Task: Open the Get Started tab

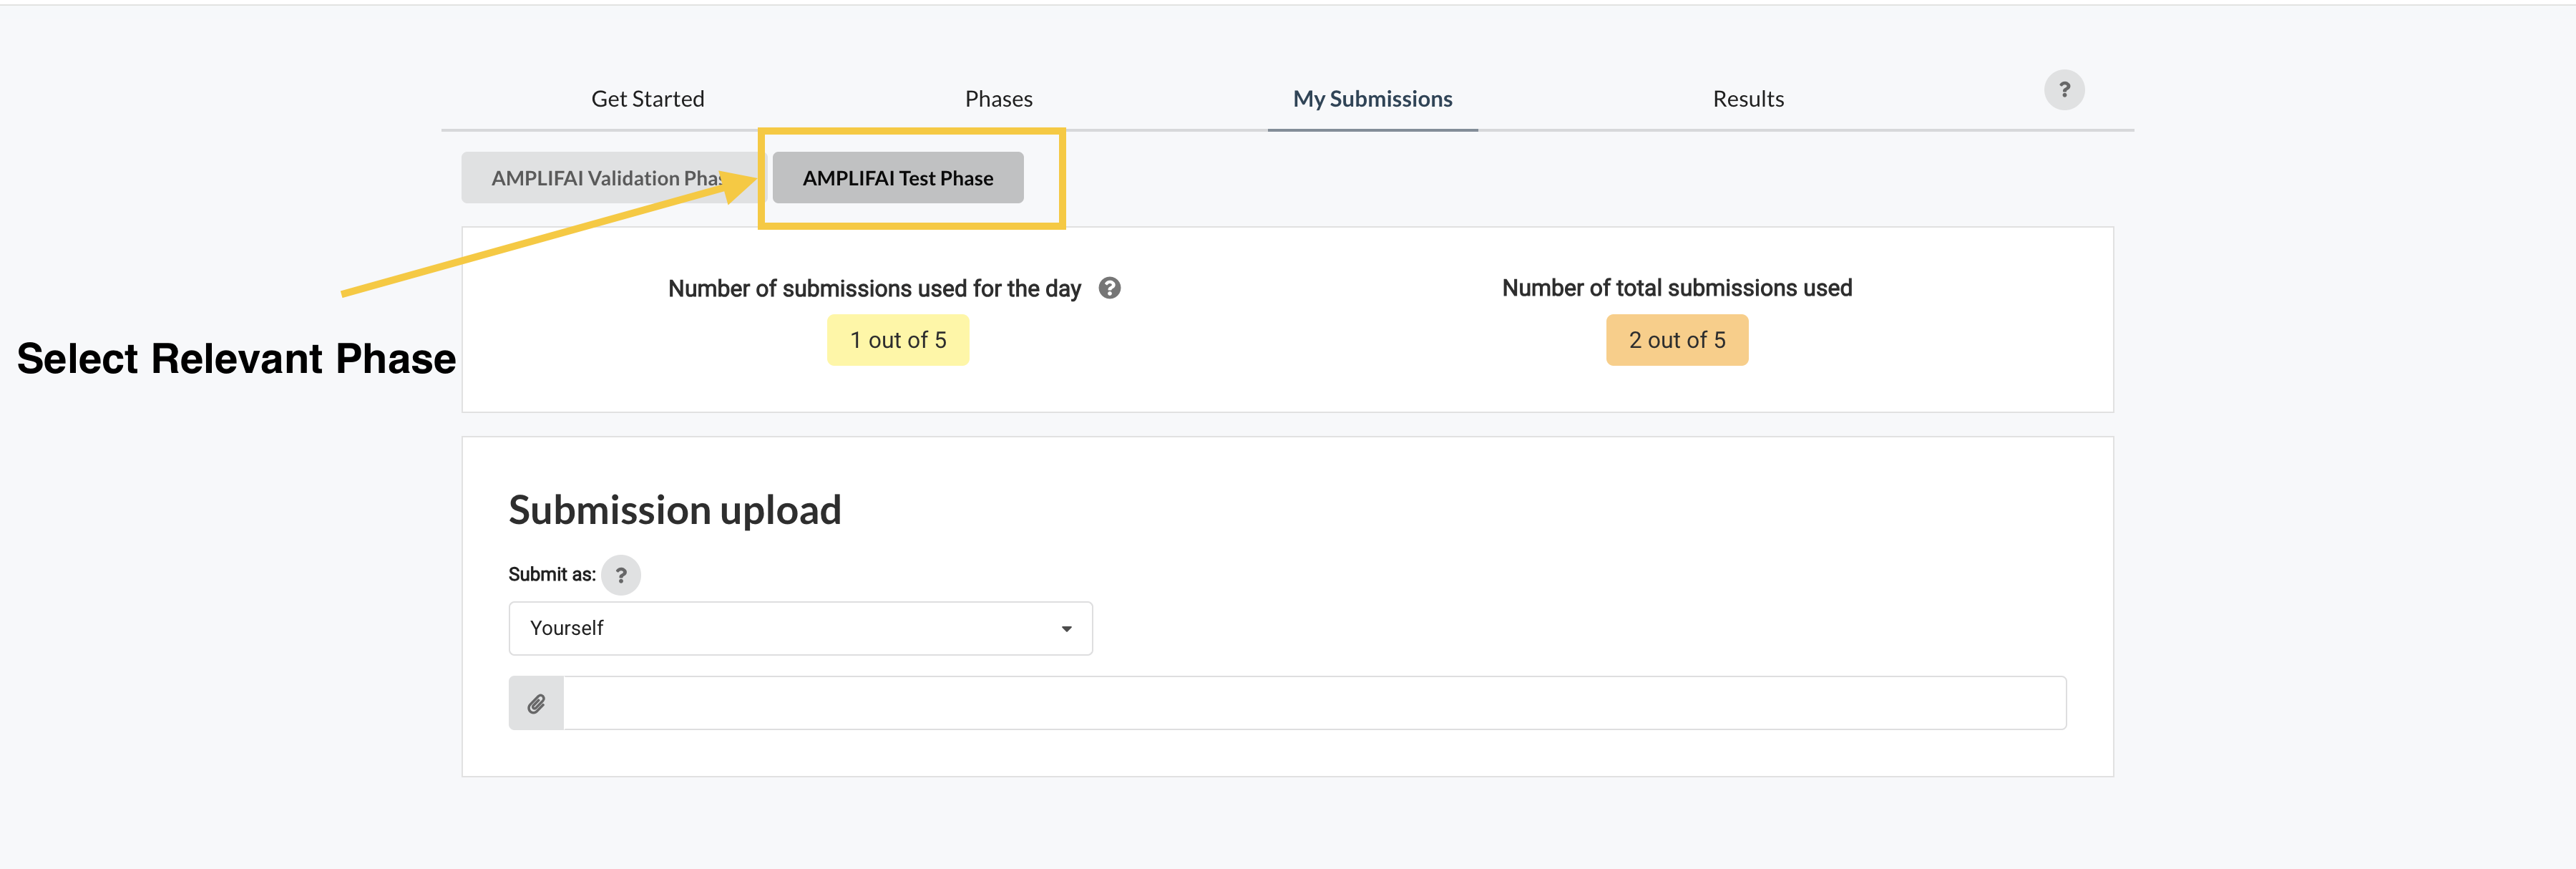Action: (647, 99)
